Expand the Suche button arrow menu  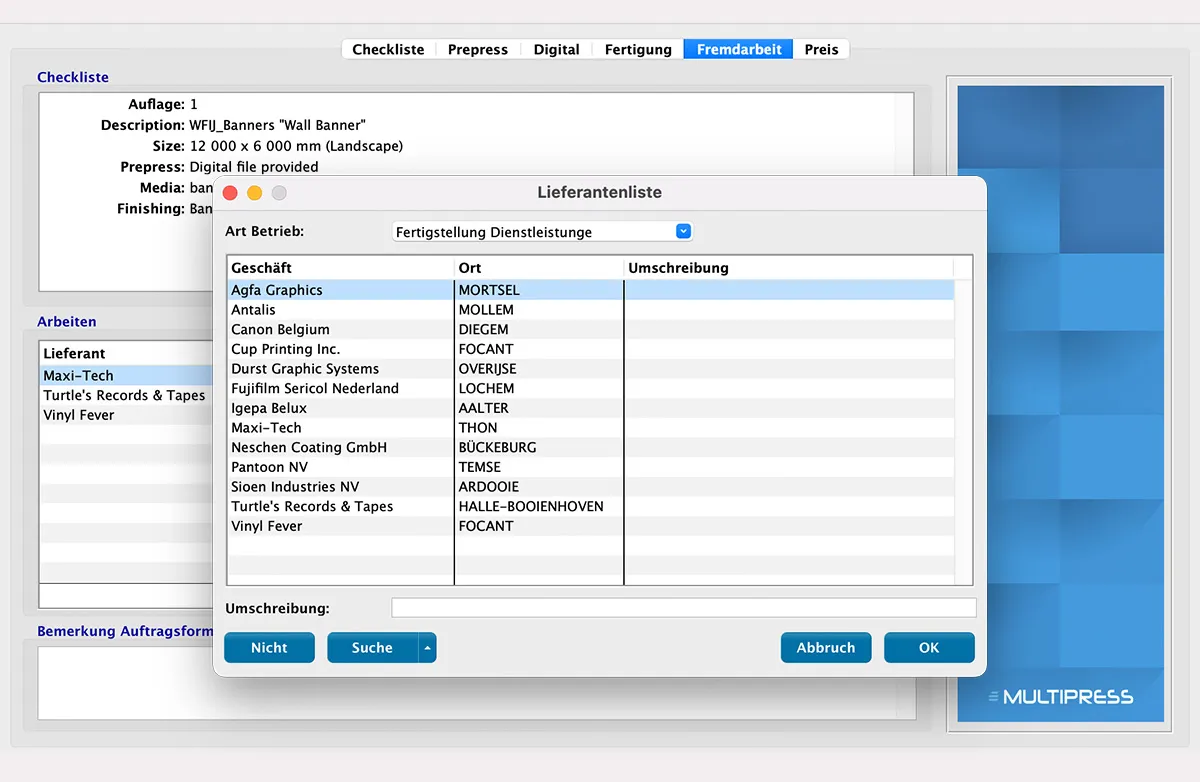(x=427, y=648)
